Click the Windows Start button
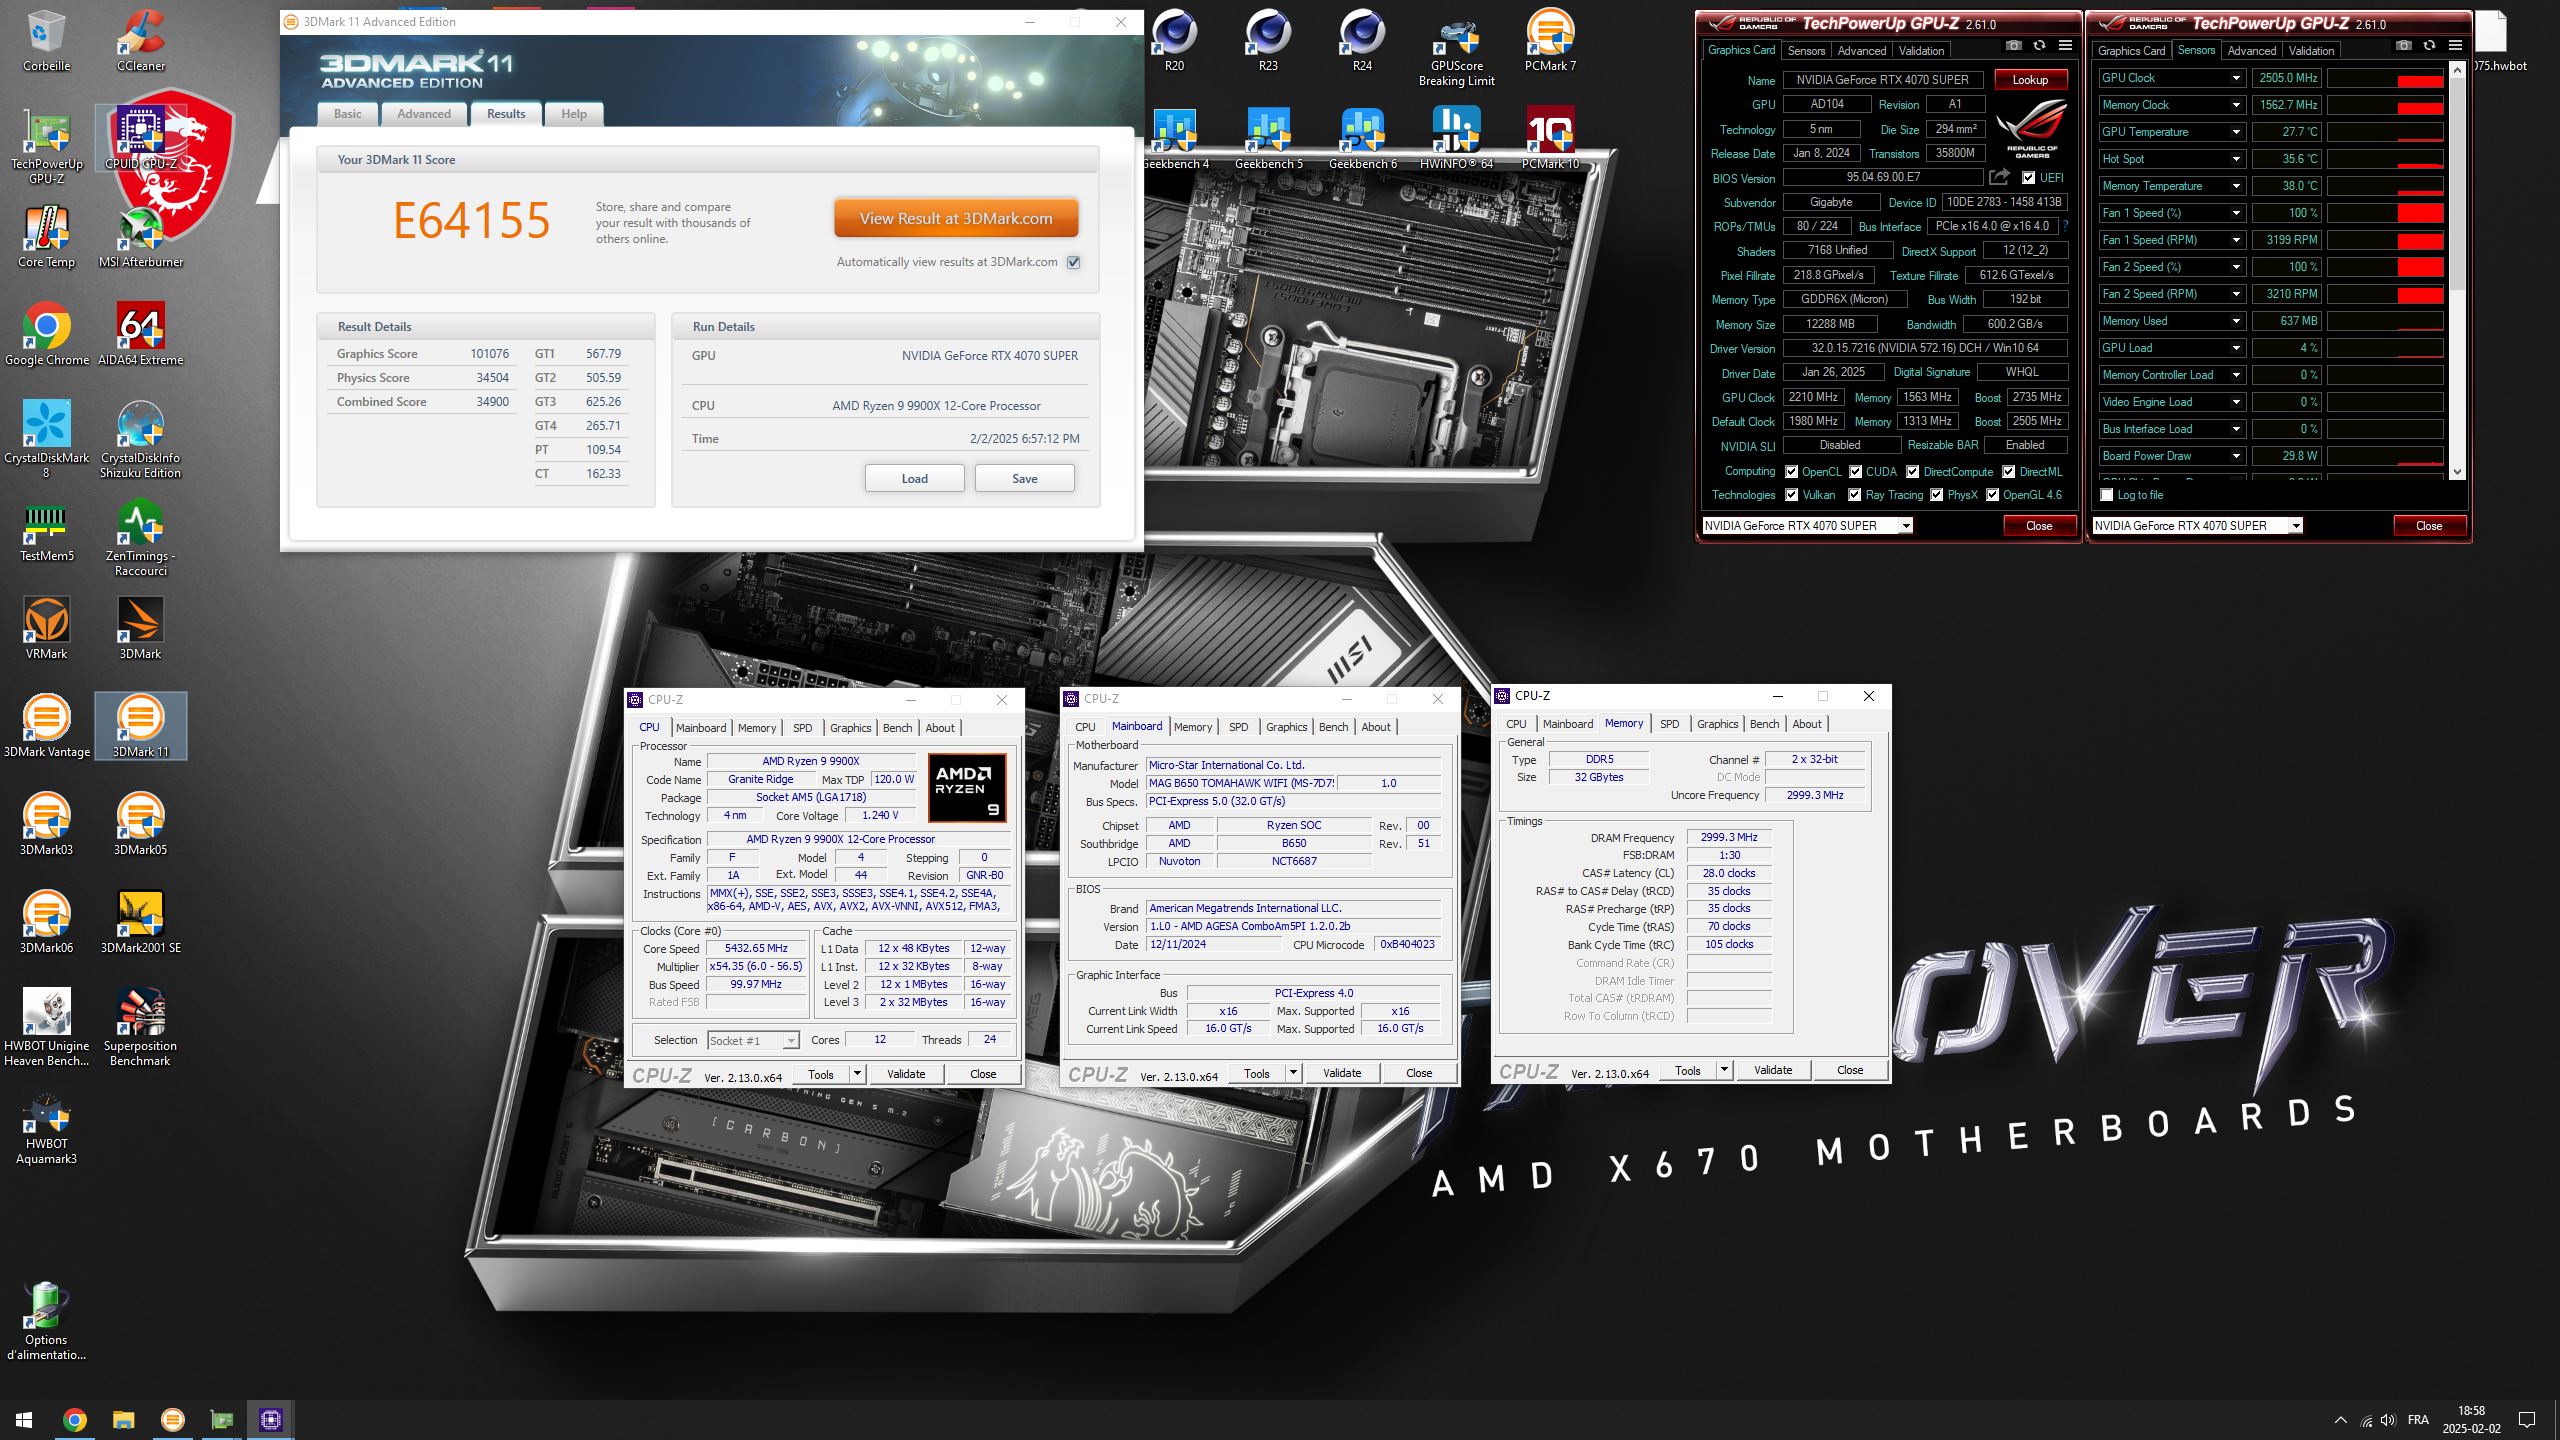Image resolution: width=2560 pixels, height=1440 pixels. 24,1419
